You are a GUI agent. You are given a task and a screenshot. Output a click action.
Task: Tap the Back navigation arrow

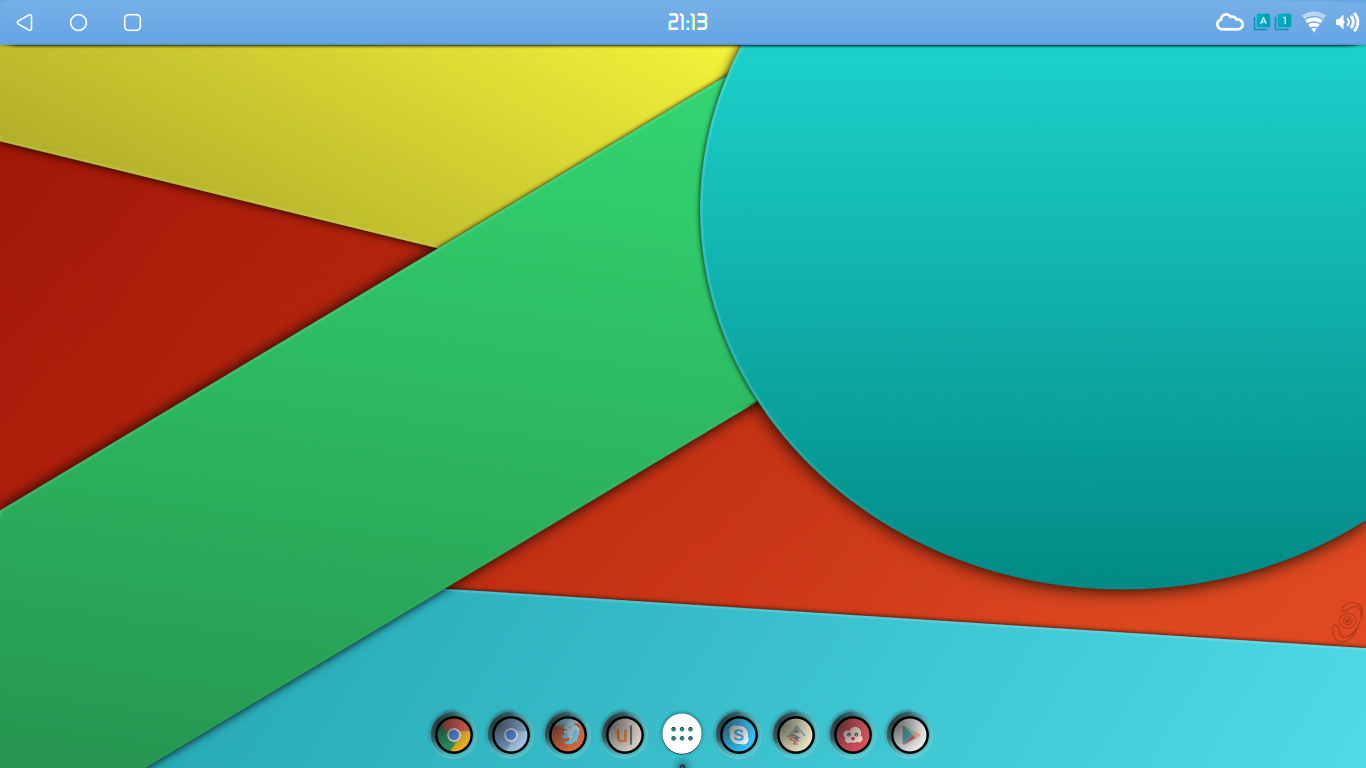pos(24,22)
